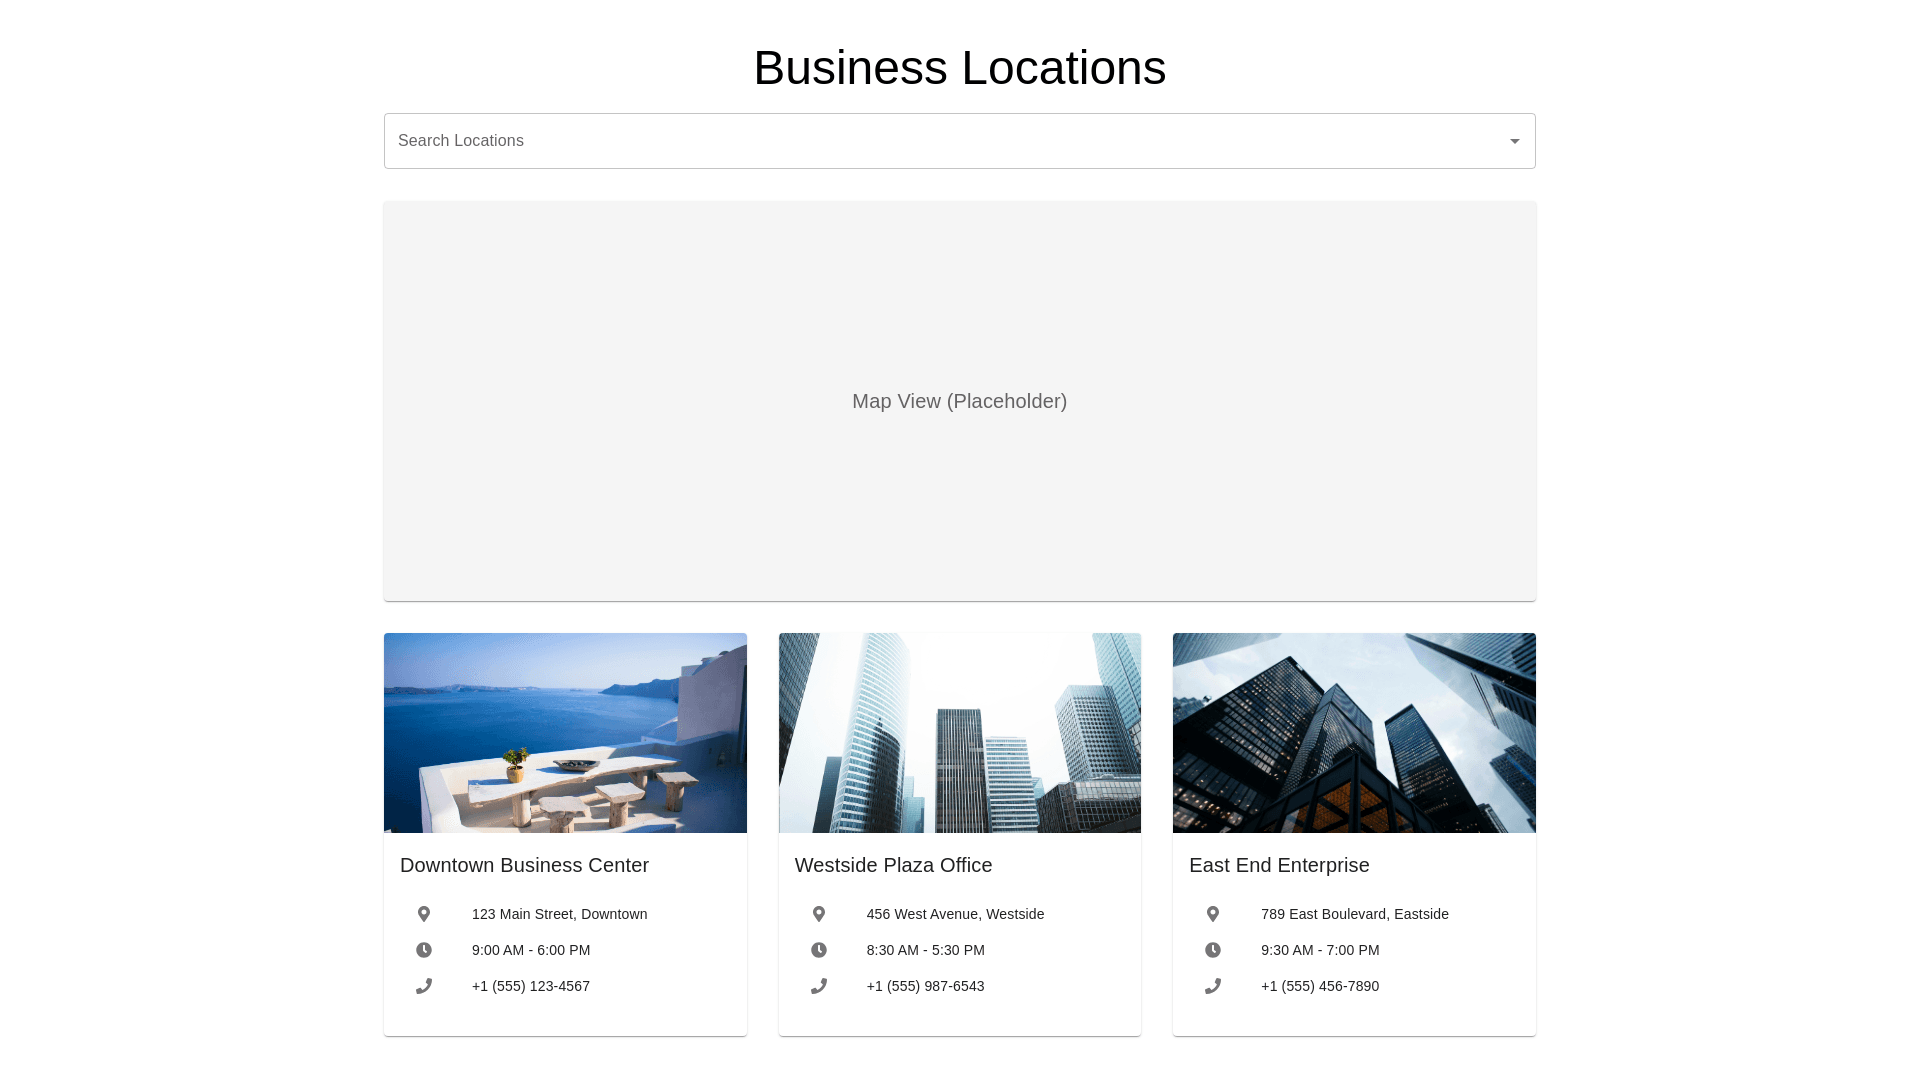This screenshot has width=1920, height=1080.
Task: Select the Westside Plaza Office title
Action: (893, 865)
